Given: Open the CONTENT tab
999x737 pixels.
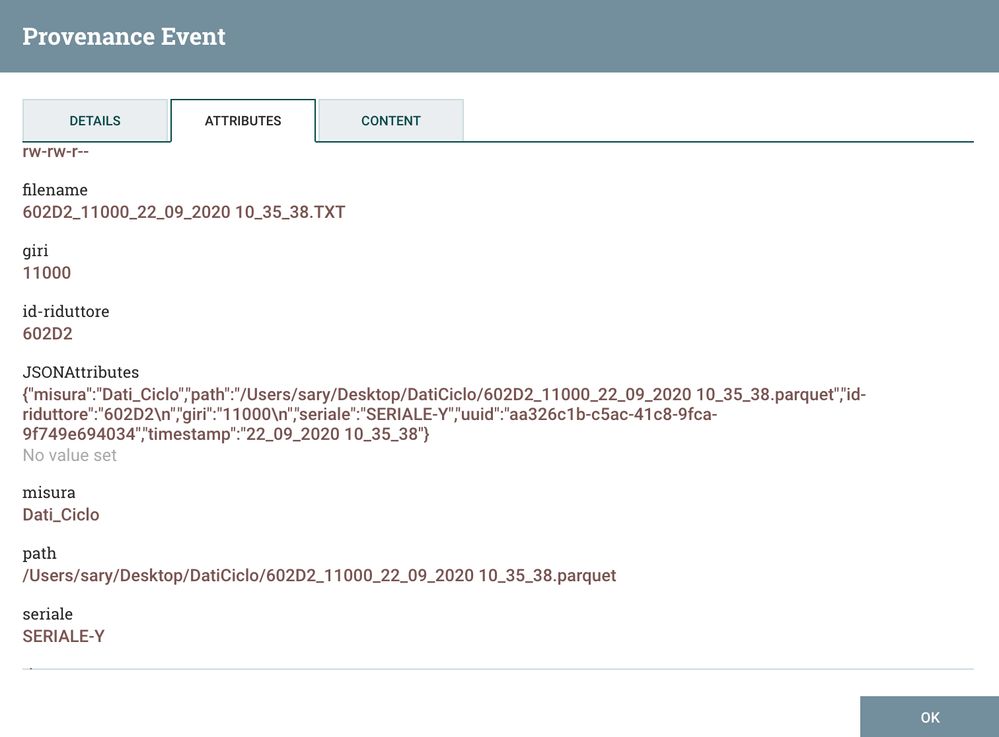Looking at the screenshot, I should click(x=391, y=120).
